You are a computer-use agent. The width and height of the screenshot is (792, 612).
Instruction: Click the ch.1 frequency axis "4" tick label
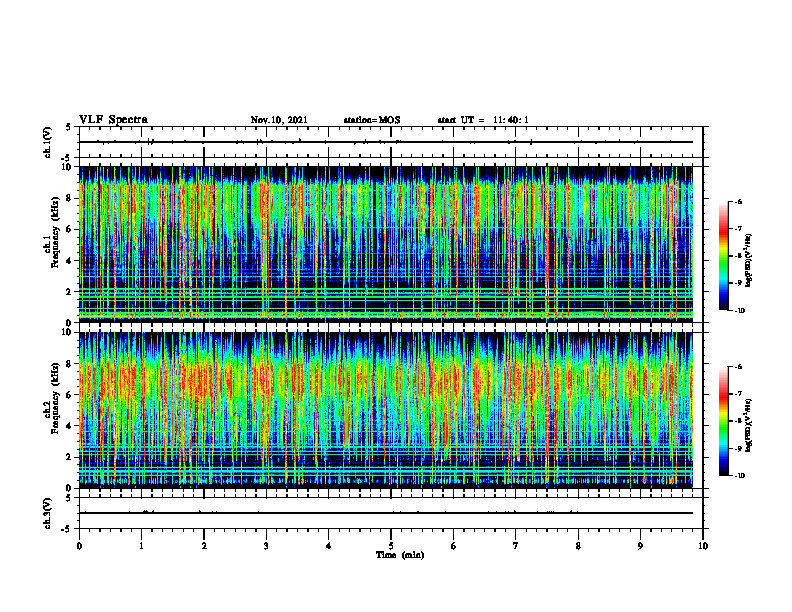click(x=69, y=261)
